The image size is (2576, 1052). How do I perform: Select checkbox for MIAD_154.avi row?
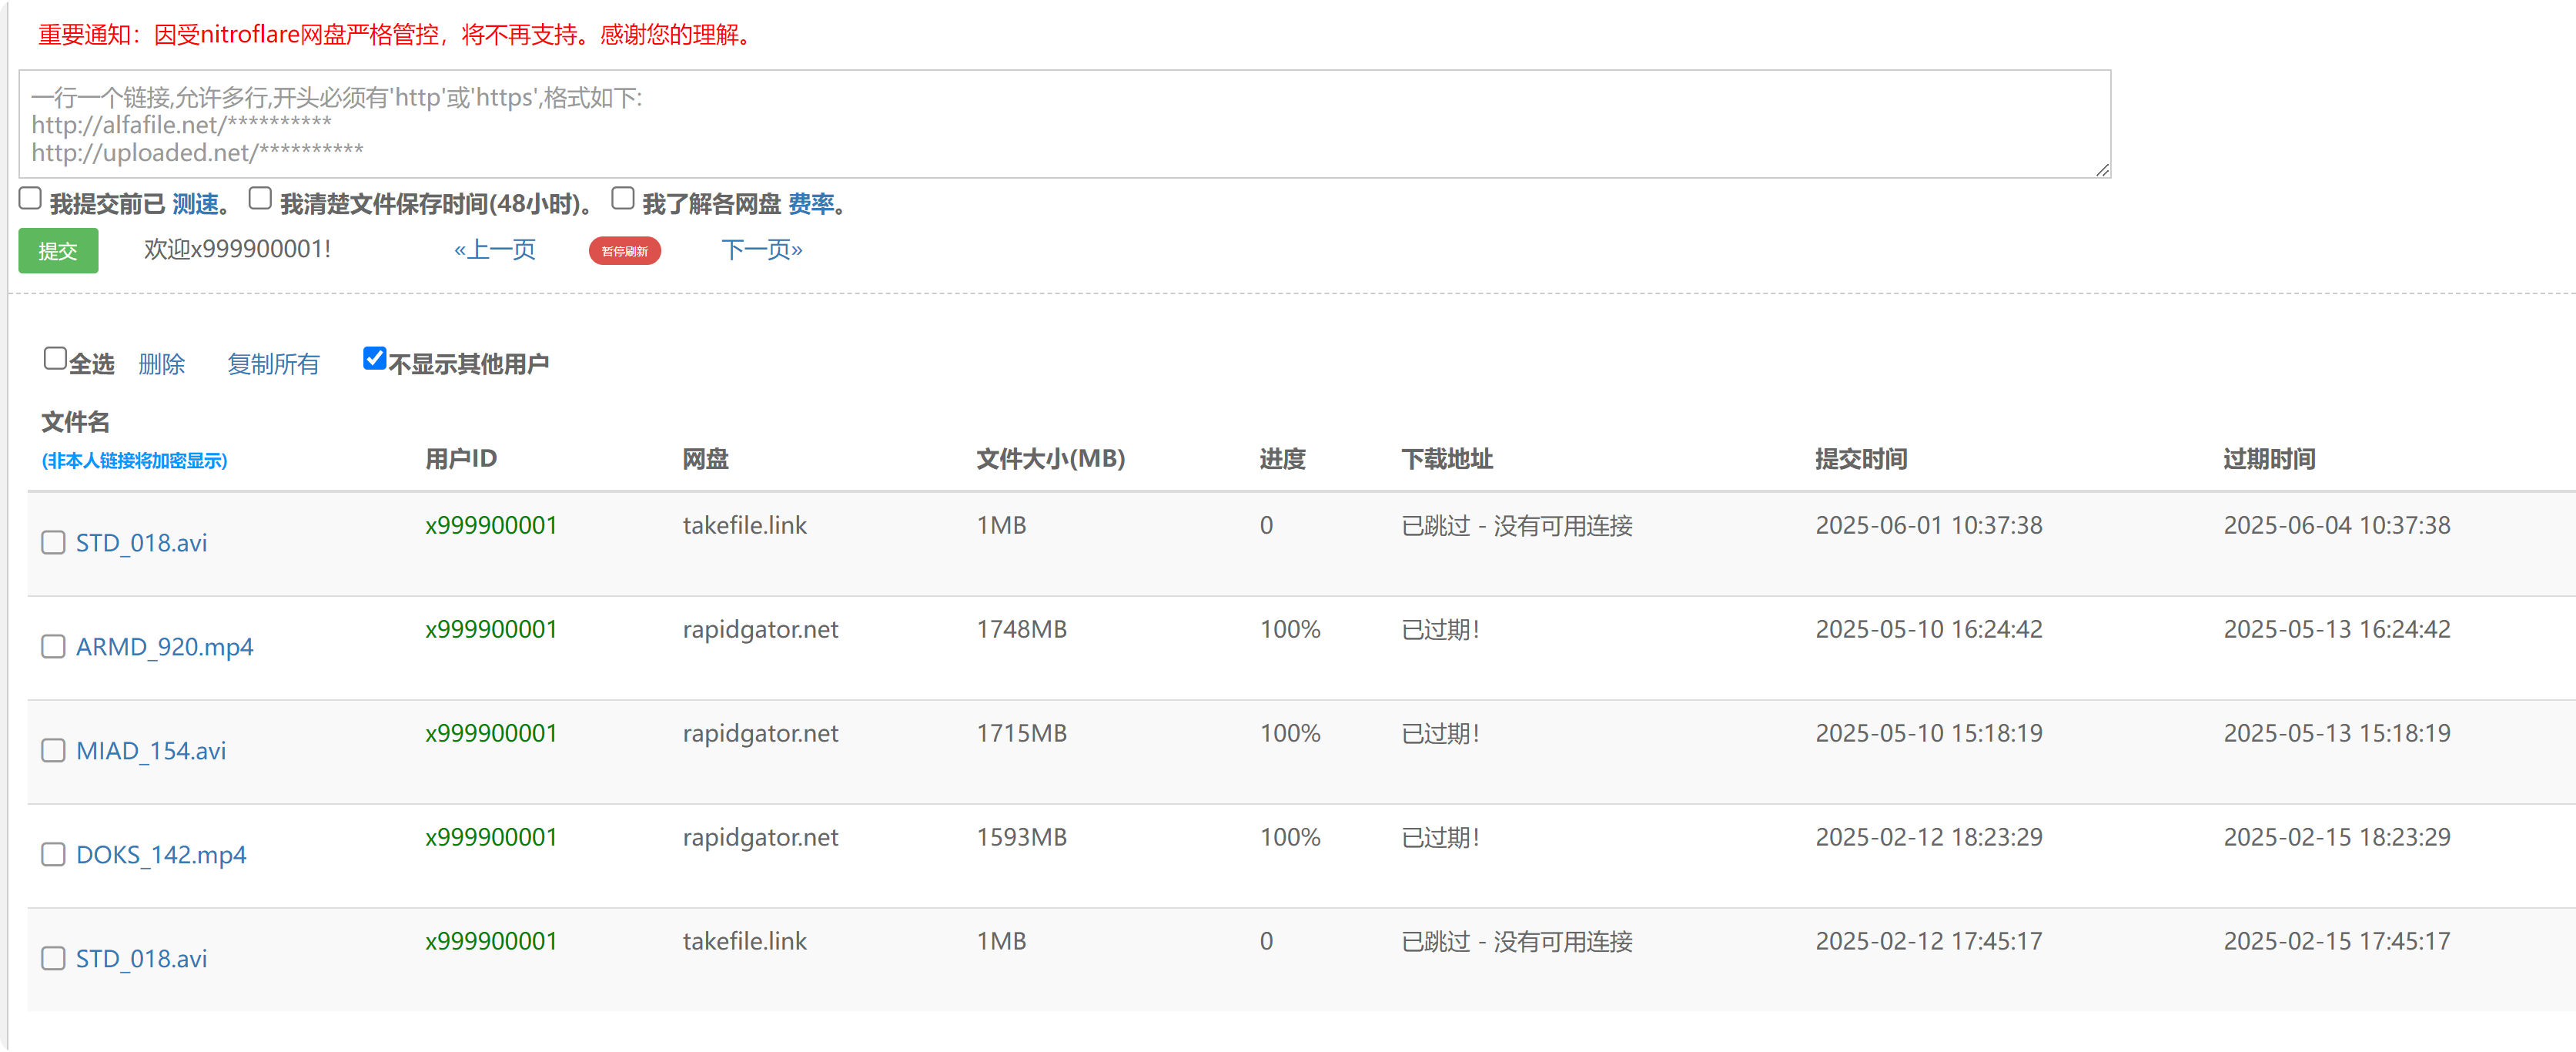[x=53, y=751]
